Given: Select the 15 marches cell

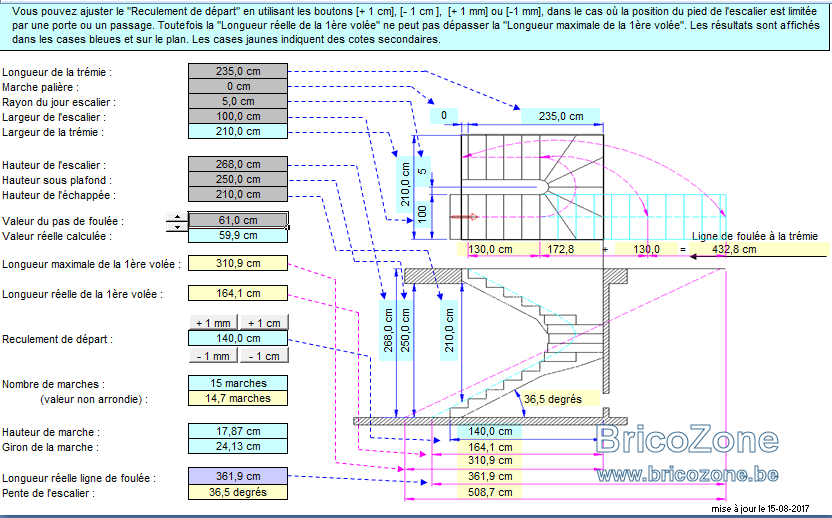Looking at the screenshot, I should [238, 383].
